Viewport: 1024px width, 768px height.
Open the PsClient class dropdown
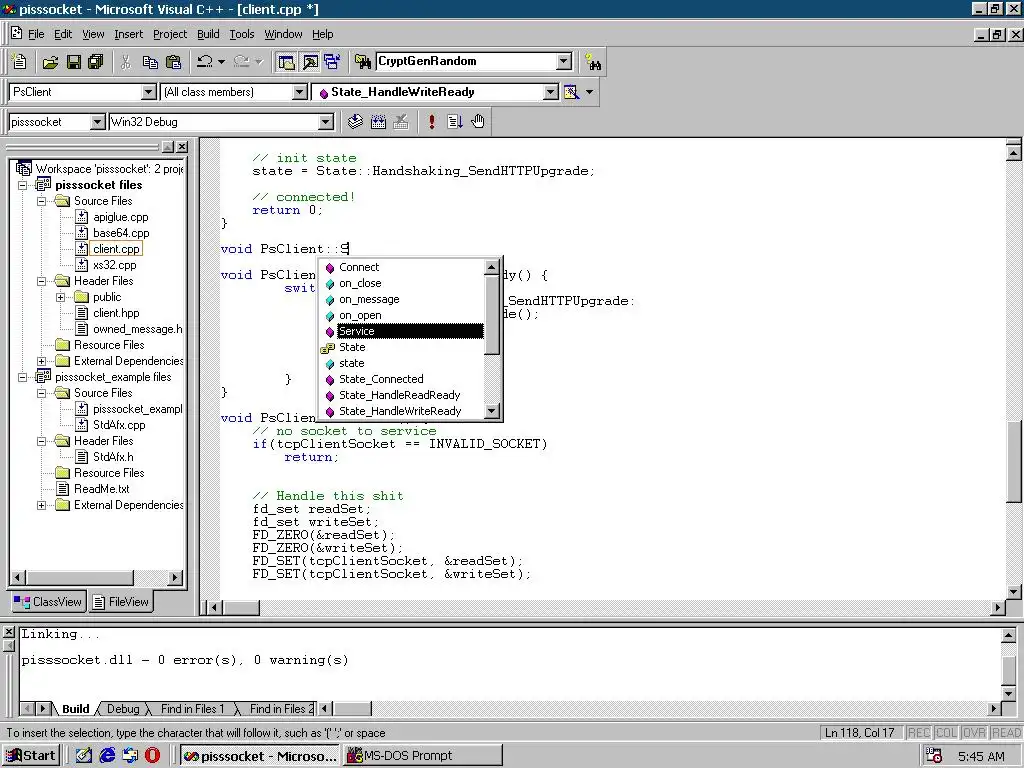(x=149, y=92)
